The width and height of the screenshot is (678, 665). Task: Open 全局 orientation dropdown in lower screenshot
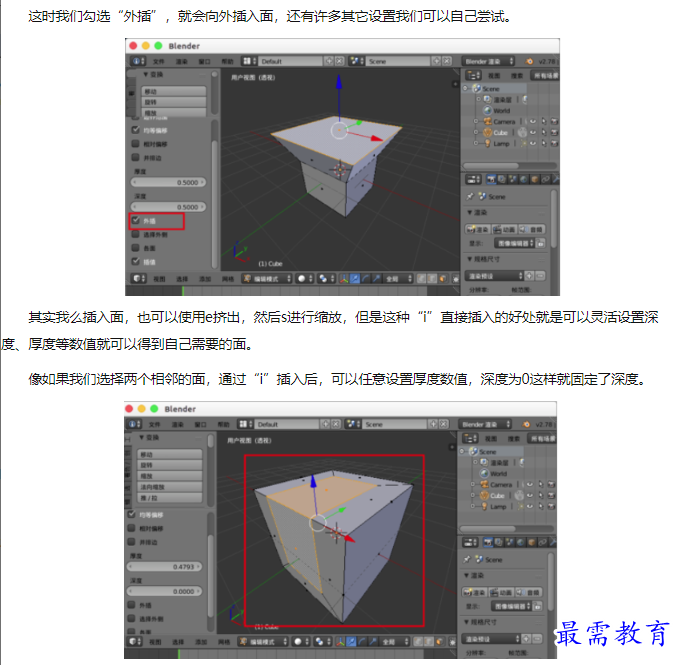[x=393, y=641]
